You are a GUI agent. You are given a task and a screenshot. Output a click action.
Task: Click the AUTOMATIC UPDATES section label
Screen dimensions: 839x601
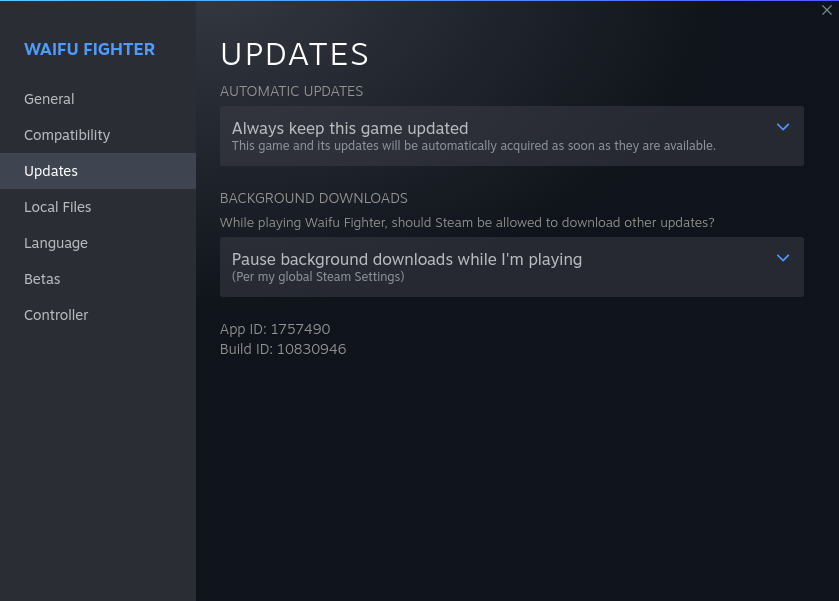click(x=291, y=91)
